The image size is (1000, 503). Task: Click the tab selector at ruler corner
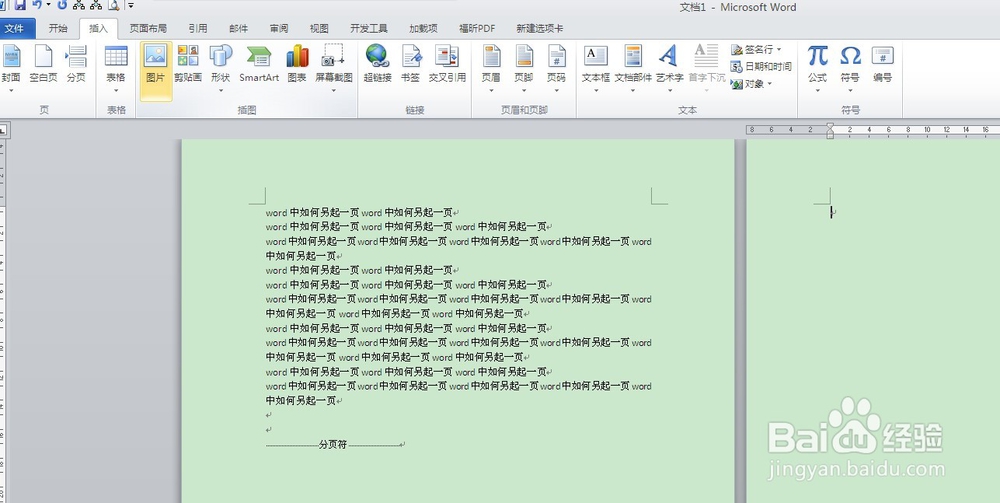pos(3,129)
